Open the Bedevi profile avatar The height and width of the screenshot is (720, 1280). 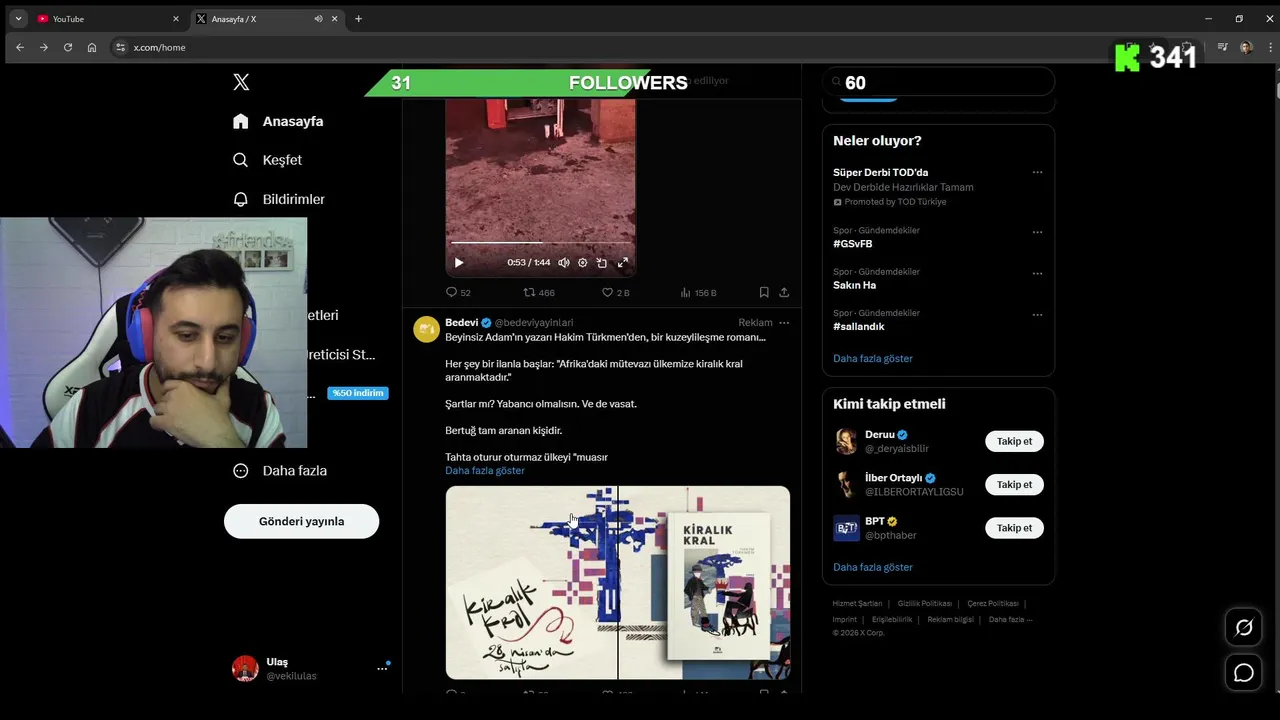[x=426, y=329]
